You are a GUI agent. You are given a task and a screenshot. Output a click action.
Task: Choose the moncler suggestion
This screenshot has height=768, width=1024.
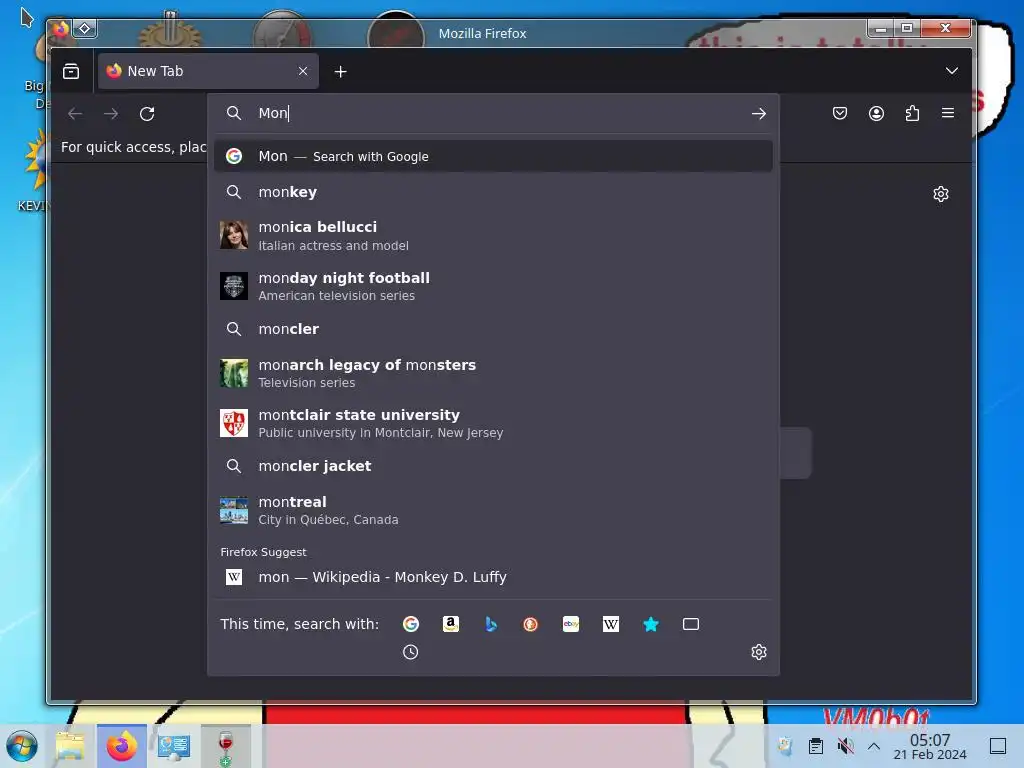tap(493, 329)
